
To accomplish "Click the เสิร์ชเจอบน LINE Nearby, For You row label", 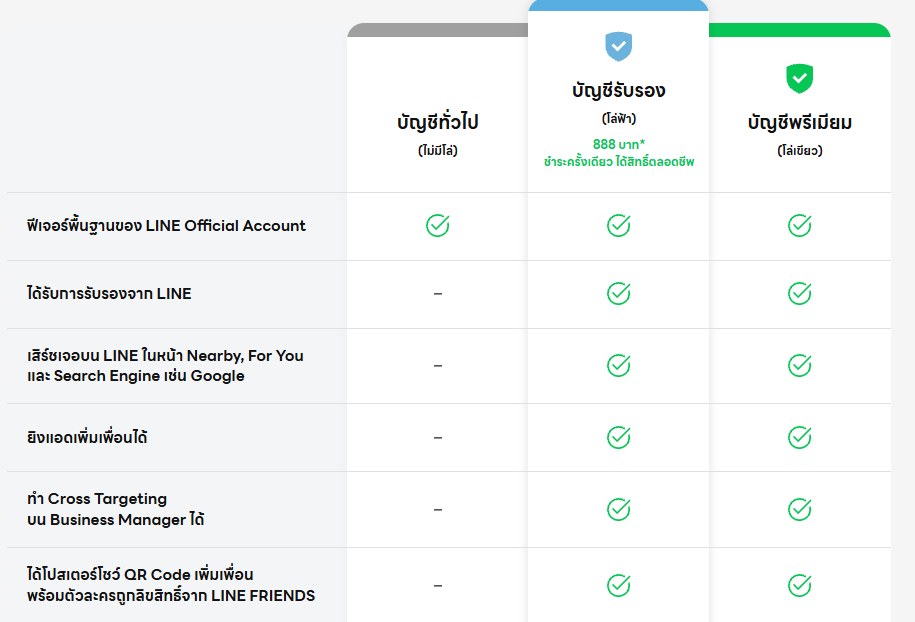I will 165,365.
